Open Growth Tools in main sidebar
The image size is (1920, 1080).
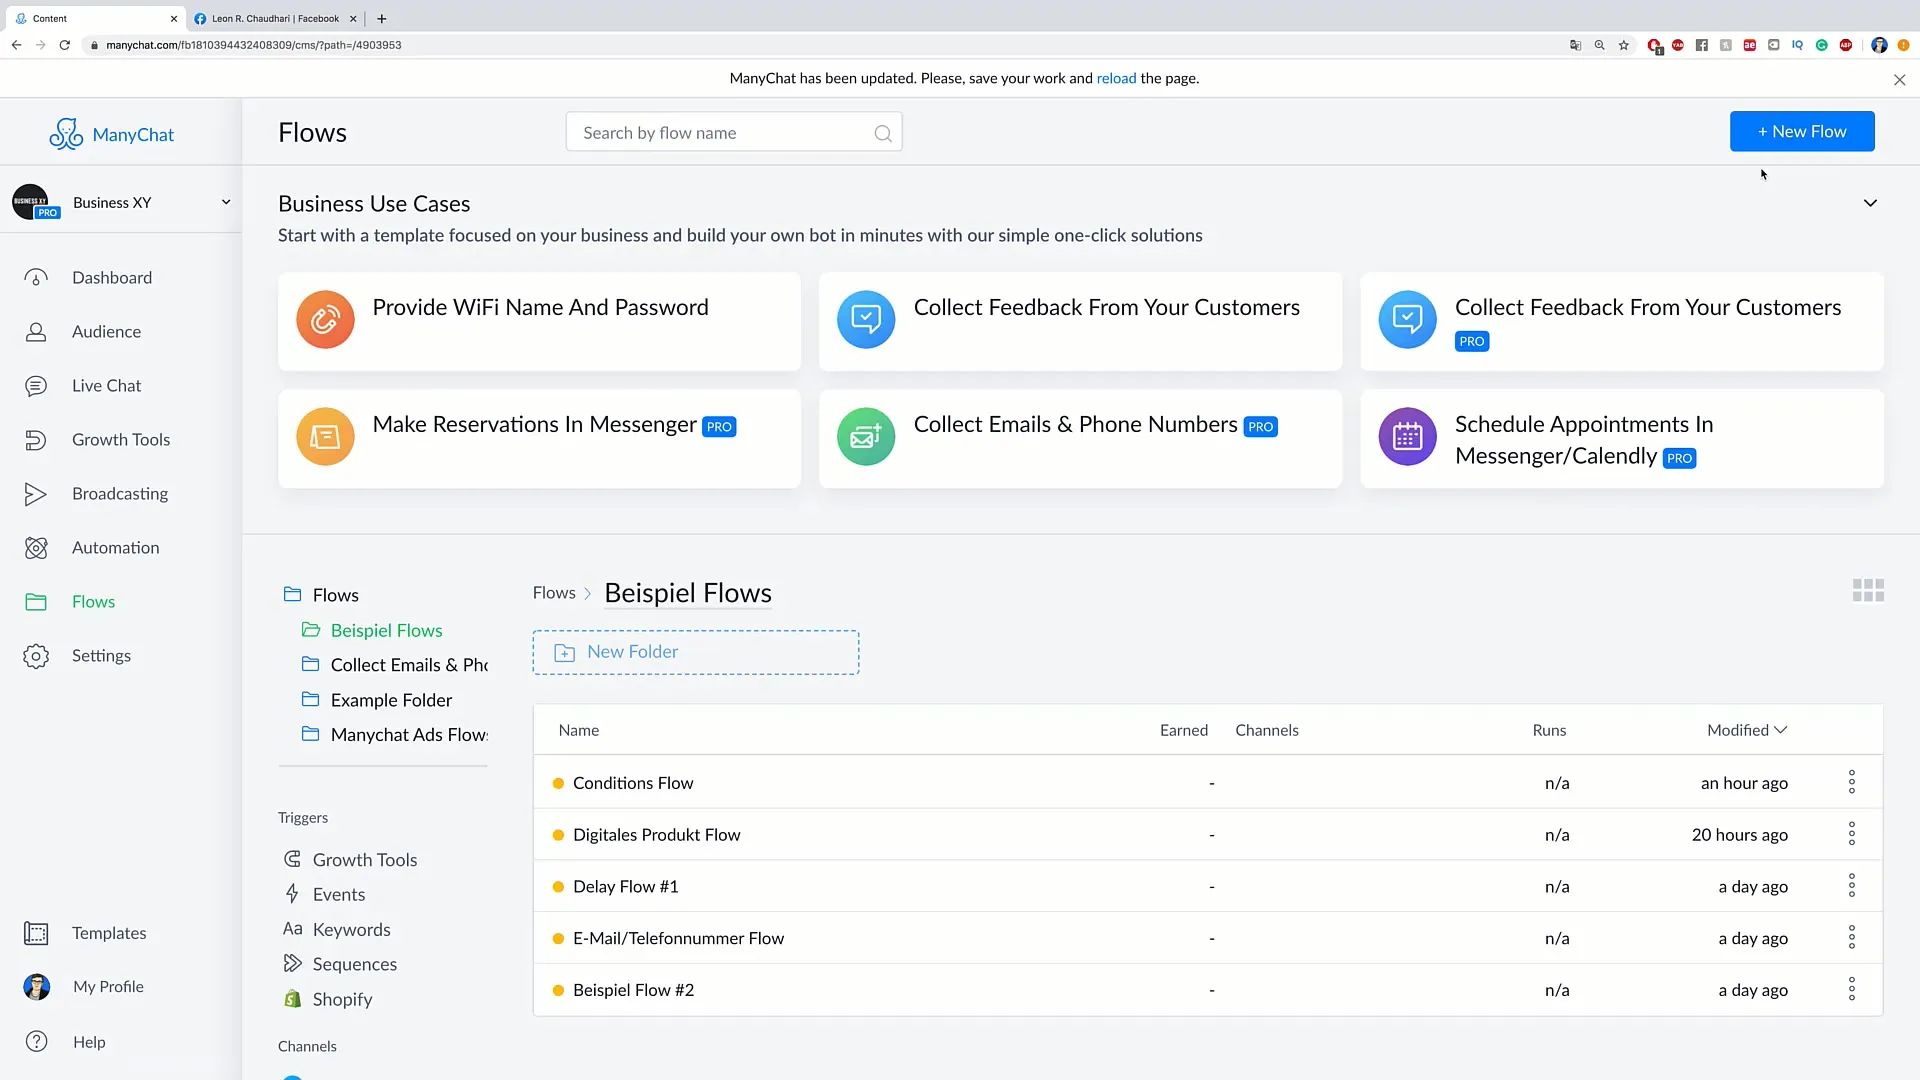[120, 440]
